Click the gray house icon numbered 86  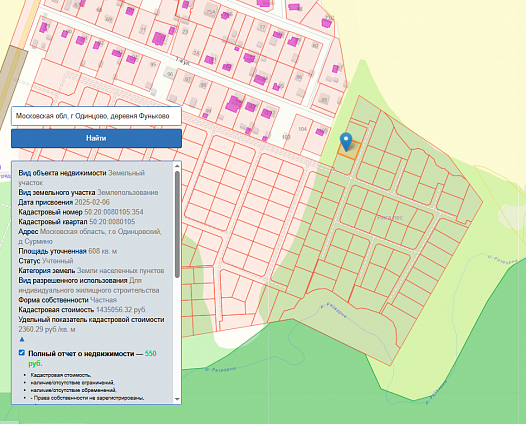click(299, 77)
